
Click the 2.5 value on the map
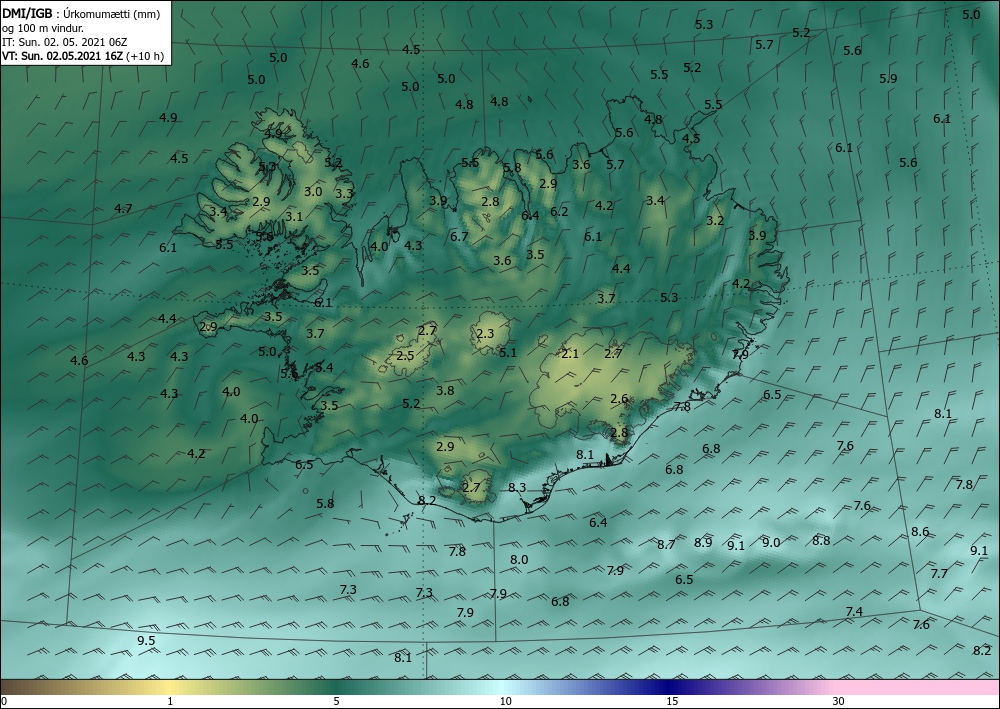point(406,356)
